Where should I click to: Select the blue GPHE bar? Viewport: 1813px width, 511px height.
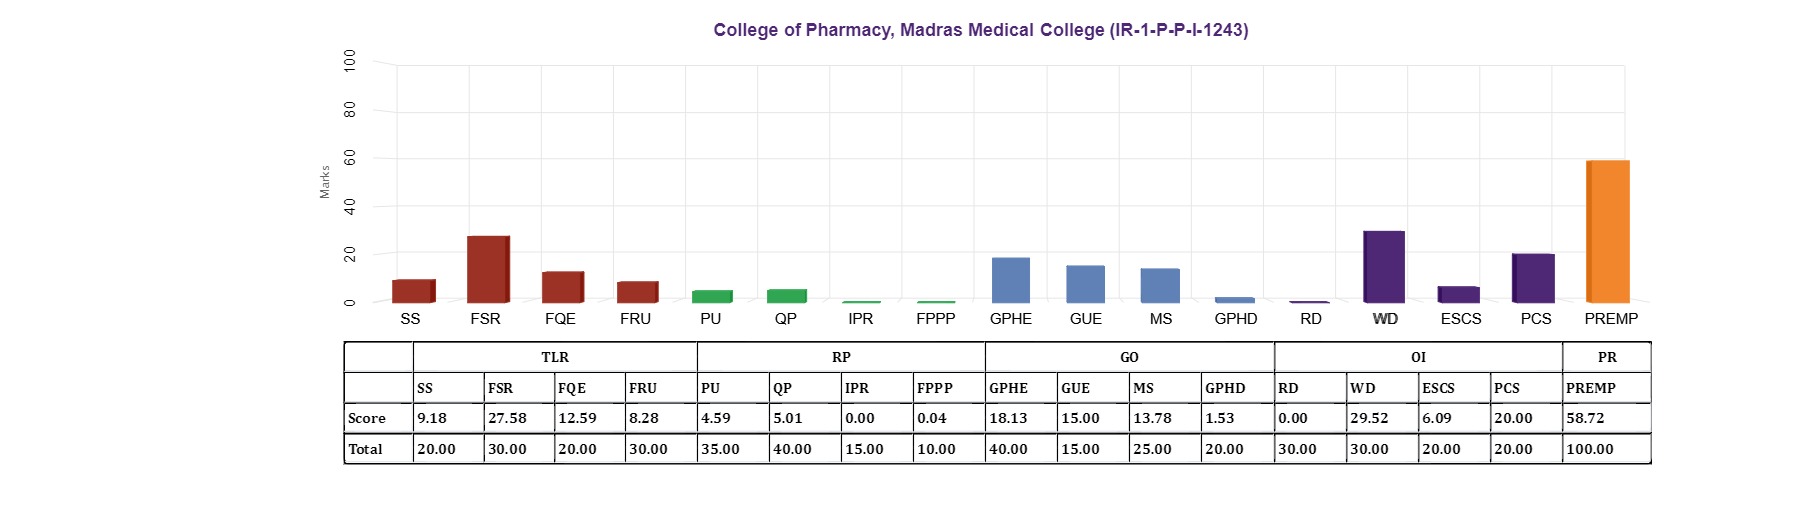click(1011, 280)
